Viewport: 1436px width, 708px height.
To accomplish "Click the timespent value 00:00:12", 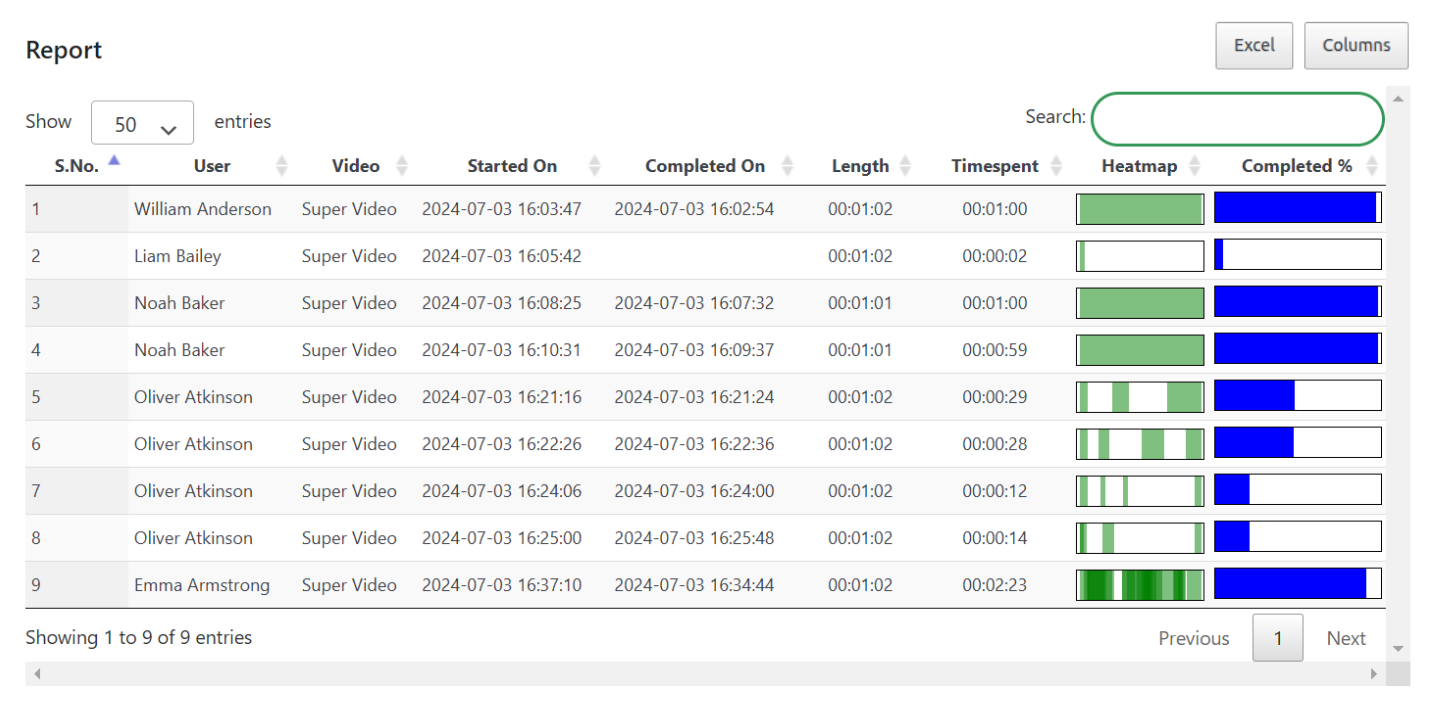I will (995, 491).
